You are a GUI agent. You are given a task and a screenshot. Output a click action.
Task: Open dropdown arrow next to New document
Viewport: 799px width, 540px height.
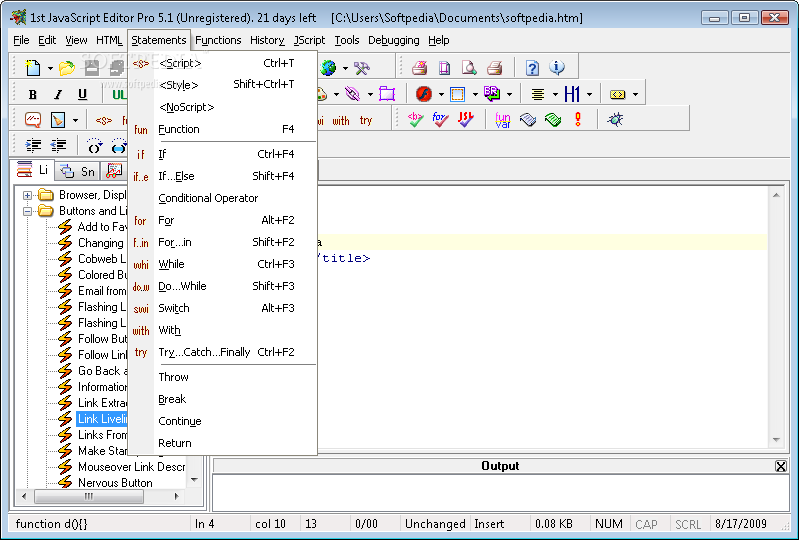pos(50,68)
